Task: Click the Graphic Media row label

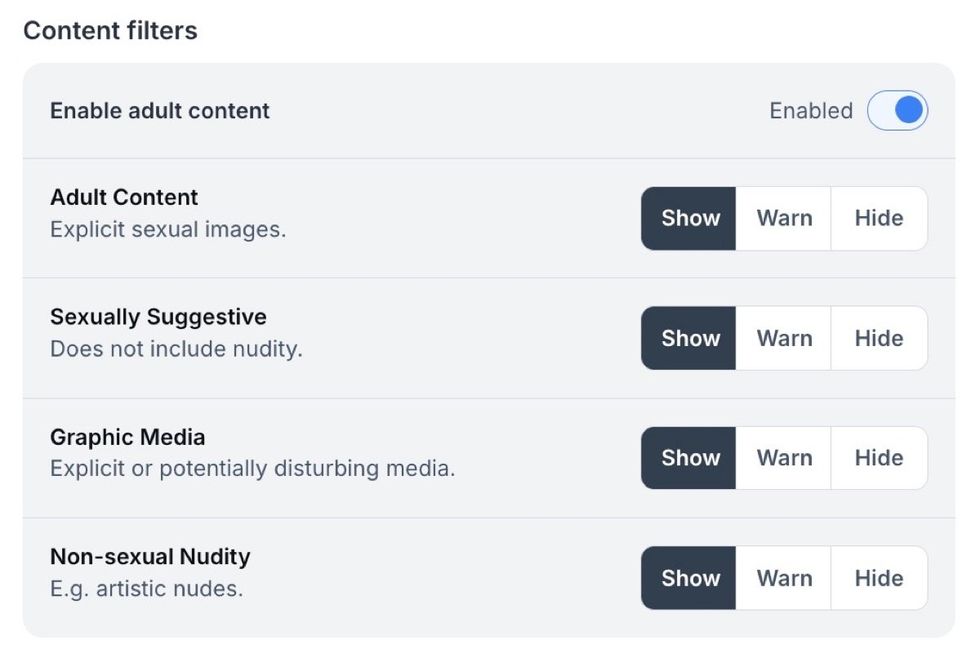Action: [126, 437]
